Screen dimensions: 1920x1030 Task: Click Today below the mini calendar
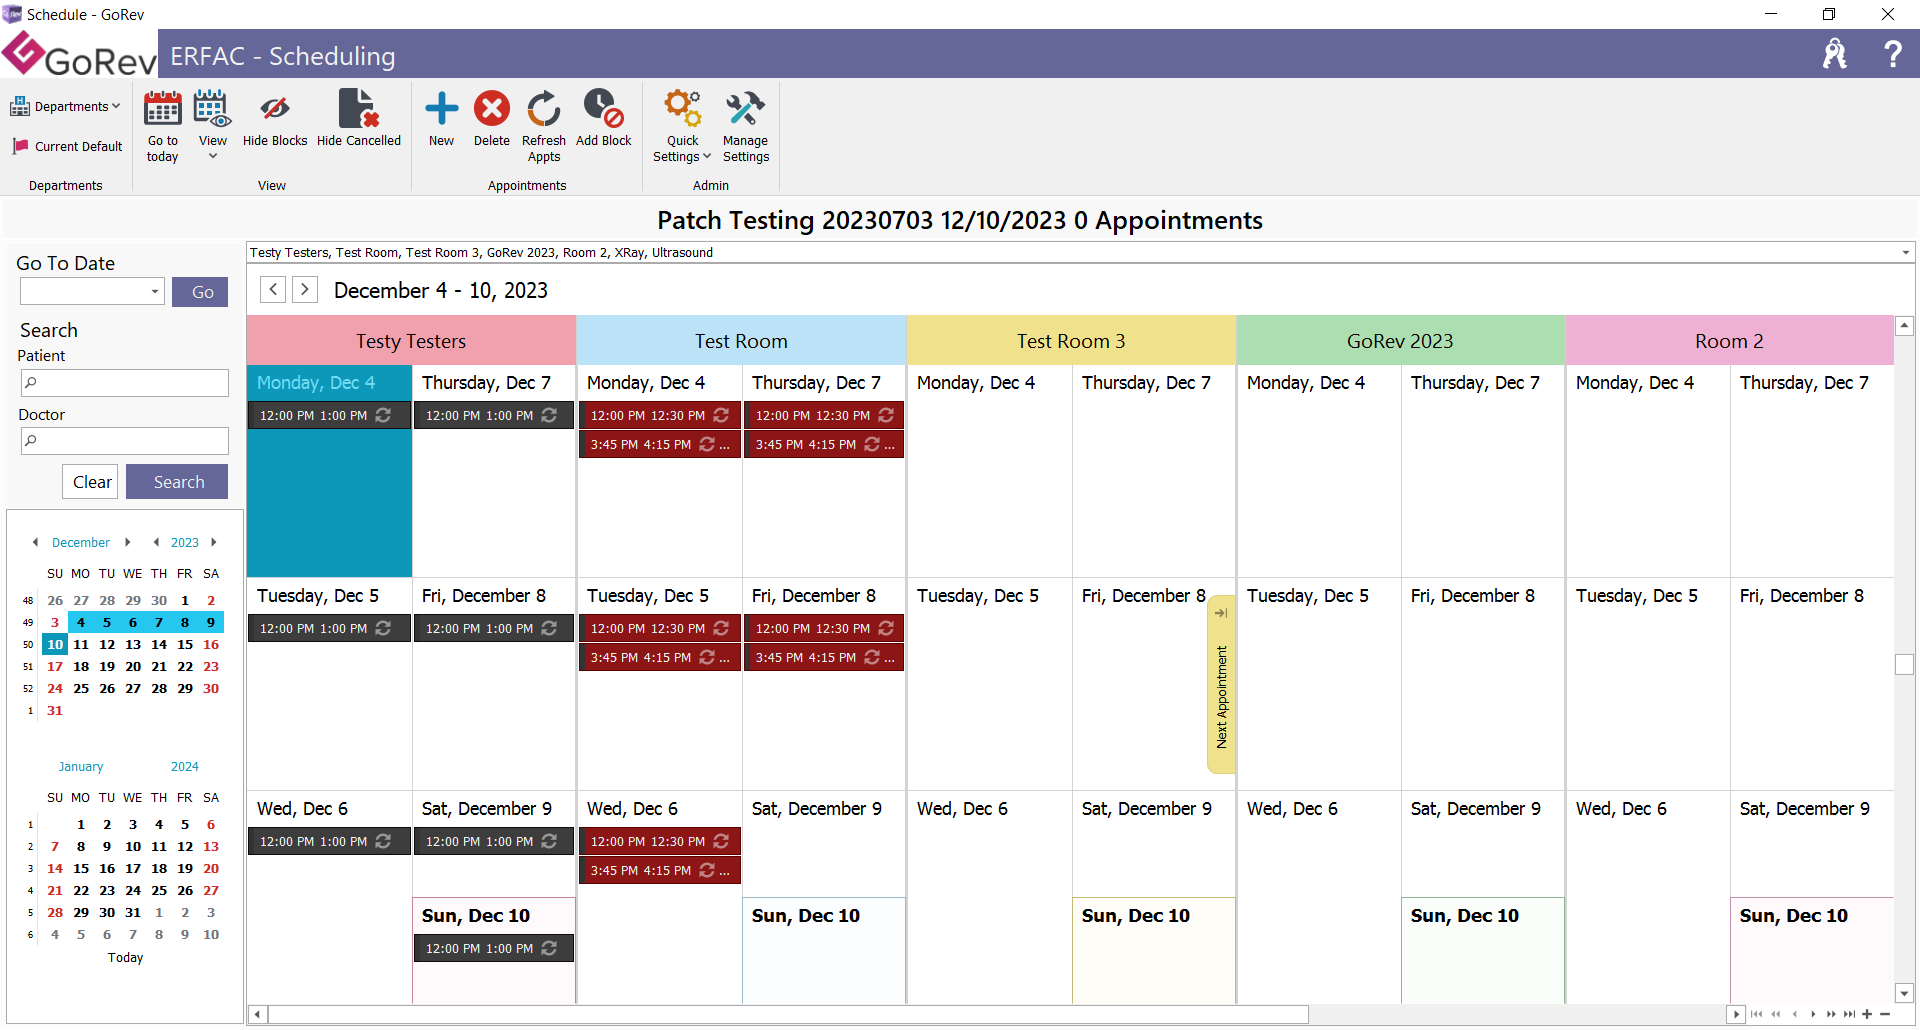point(125,957)
